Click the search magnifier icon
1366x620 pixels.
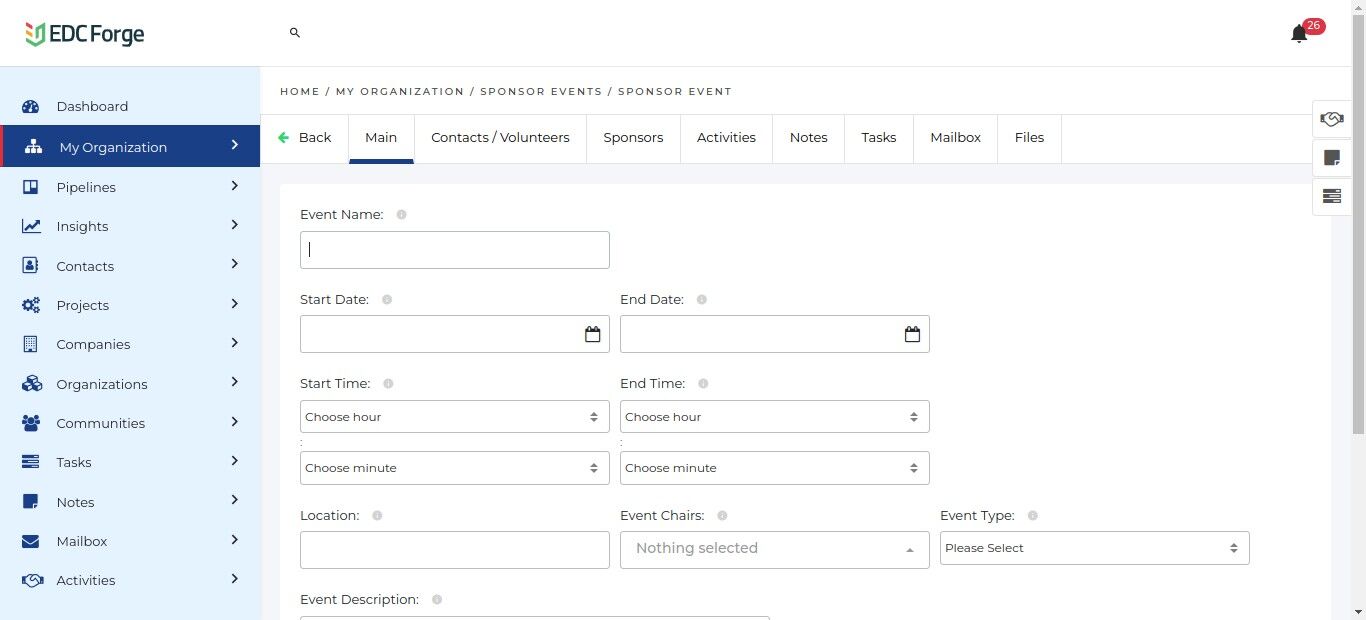coord(295,33)
